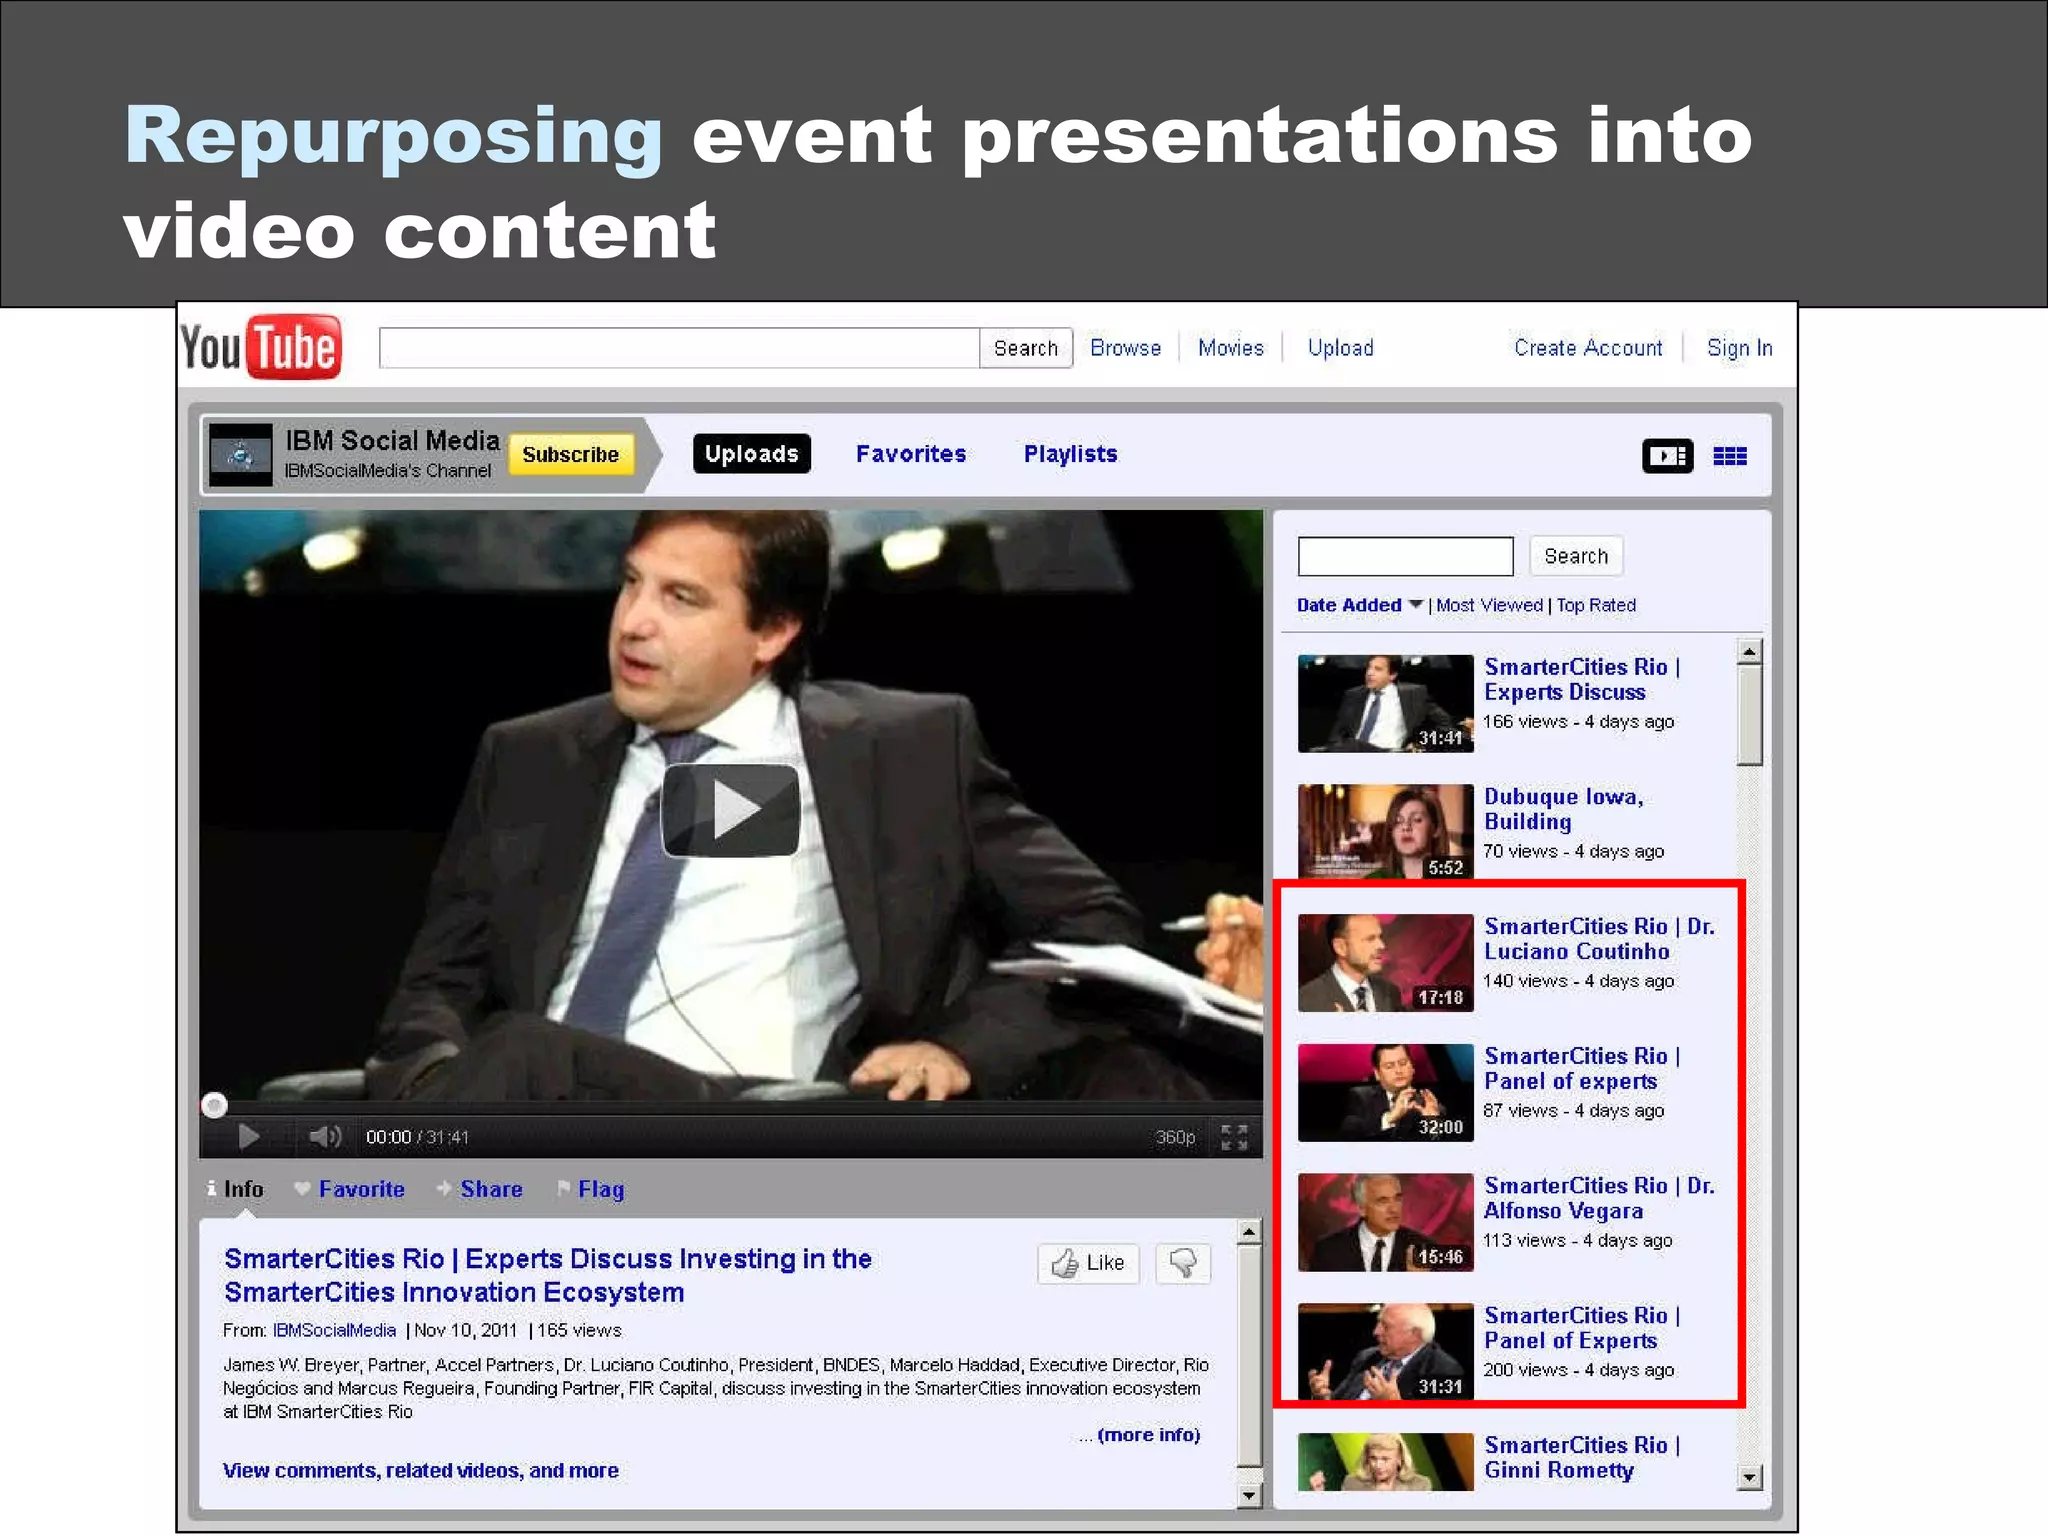The height and width of the screenshot is (1536, 2048).
Task: Click the Dr. Alfonso Vegara title link
Action: coord(1599,1198)
